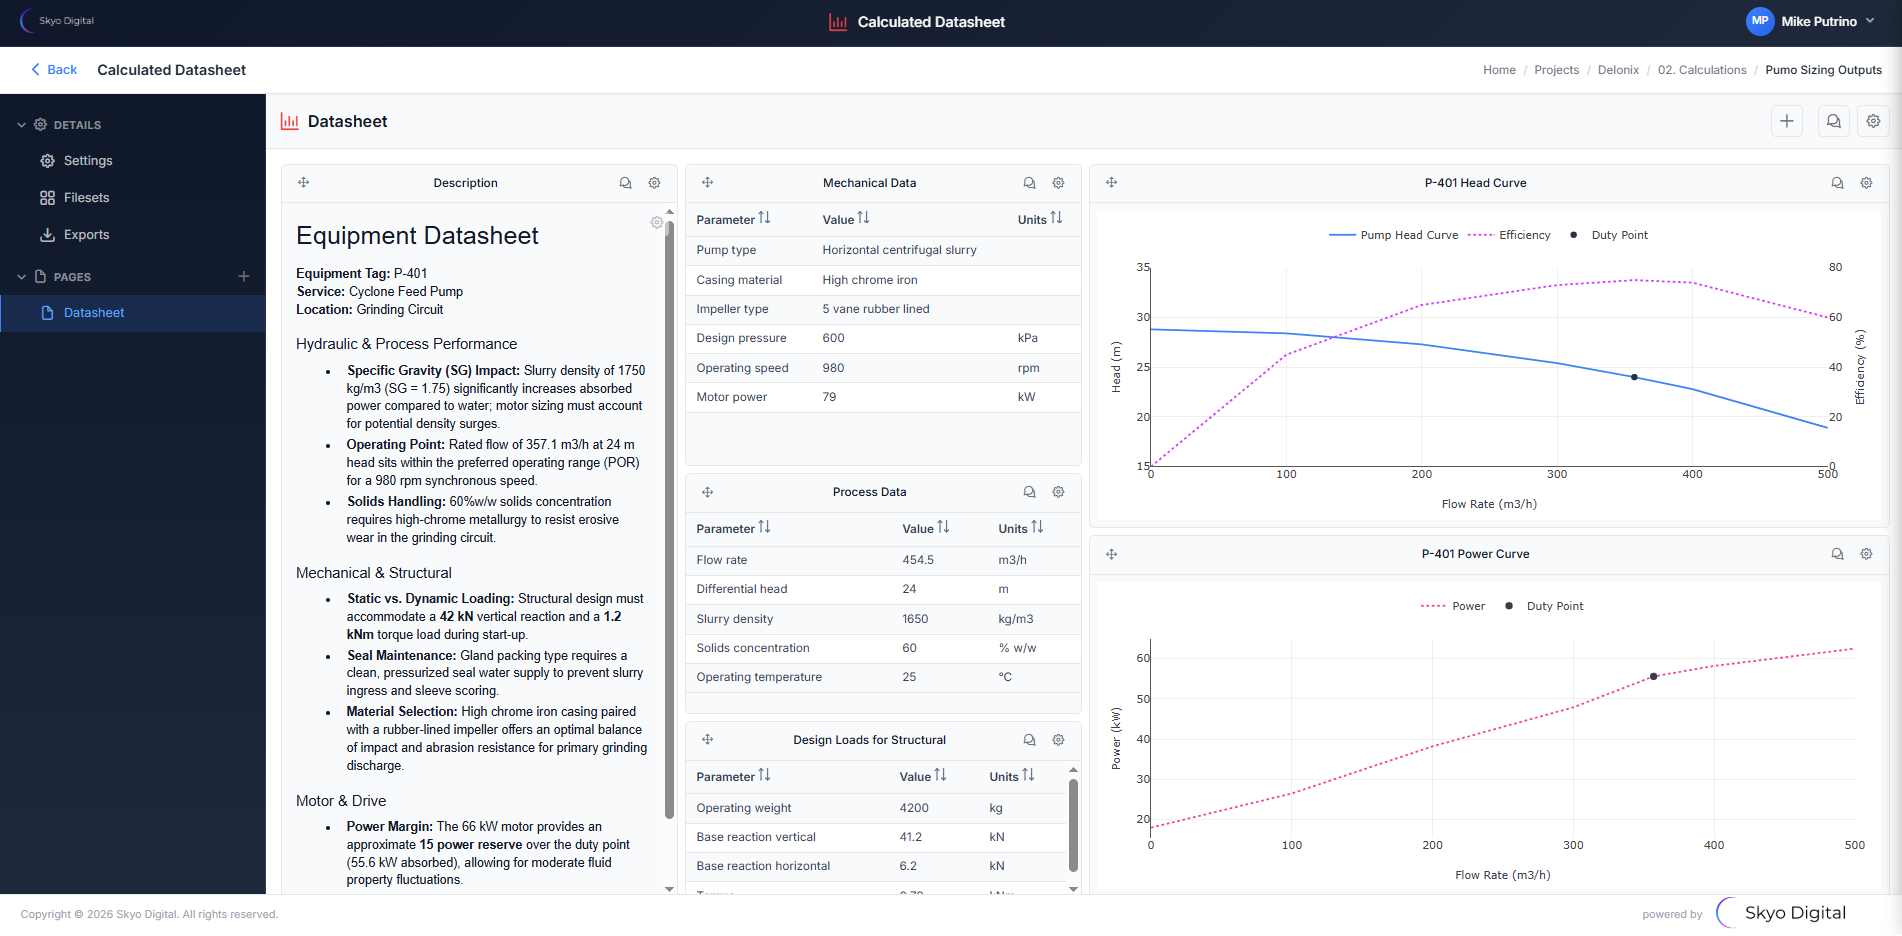Select the Exports item in the sidebar

click(87, 234)
